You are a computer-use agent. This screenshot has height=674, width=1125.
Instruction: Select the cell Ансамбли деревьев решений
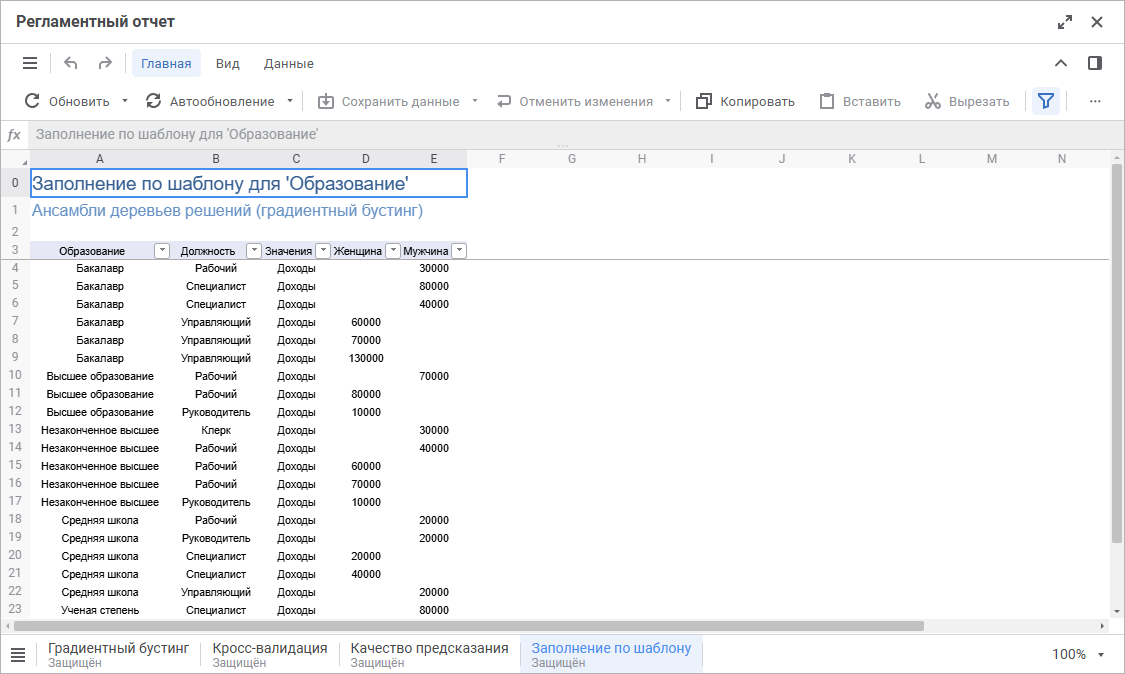pos(249,210)
